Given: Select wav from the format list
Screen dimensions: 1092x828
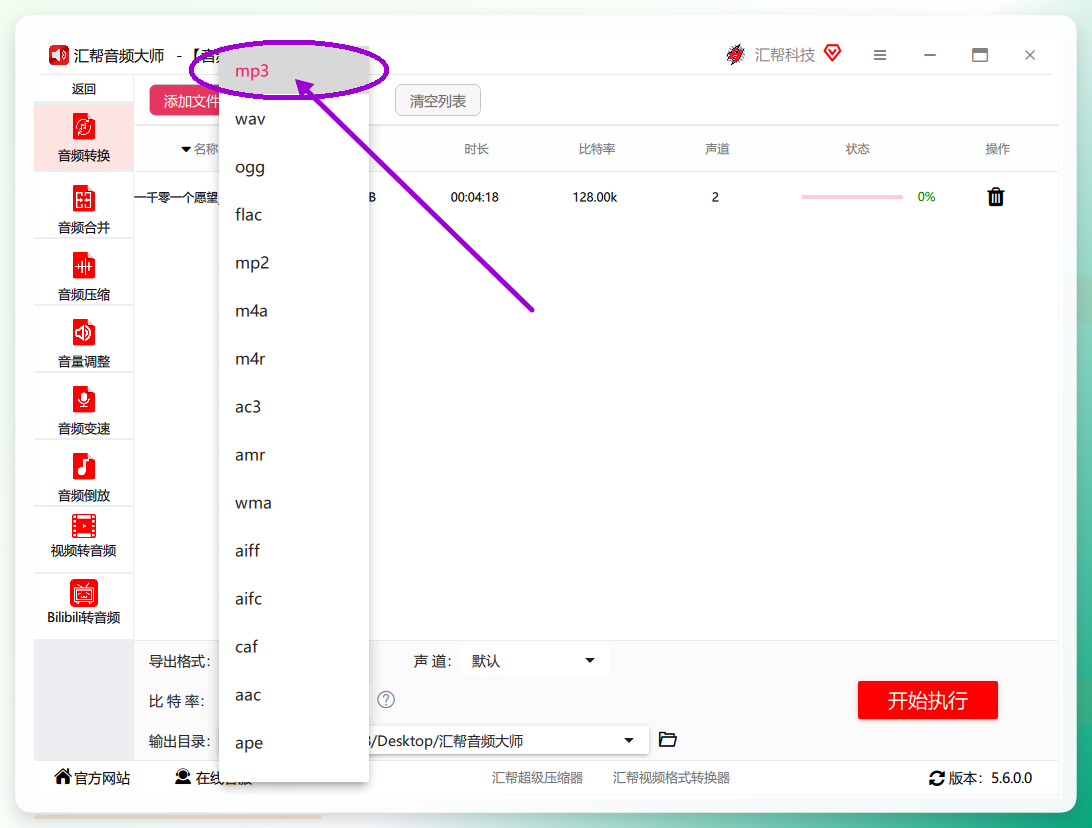Looking at the screenshot, I should click(294, 119).
